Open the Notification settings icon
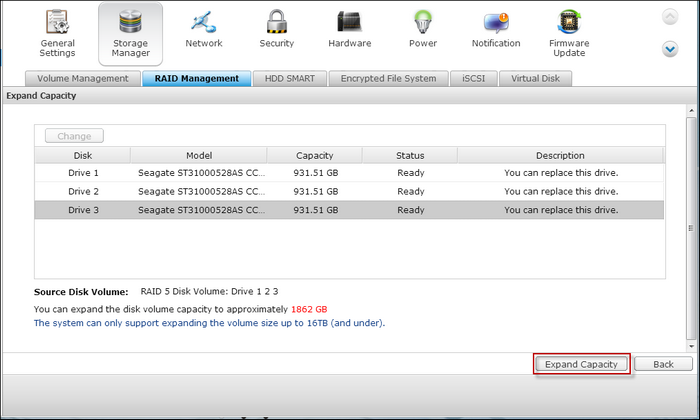The image size is (700, 420). coord(496,21)
